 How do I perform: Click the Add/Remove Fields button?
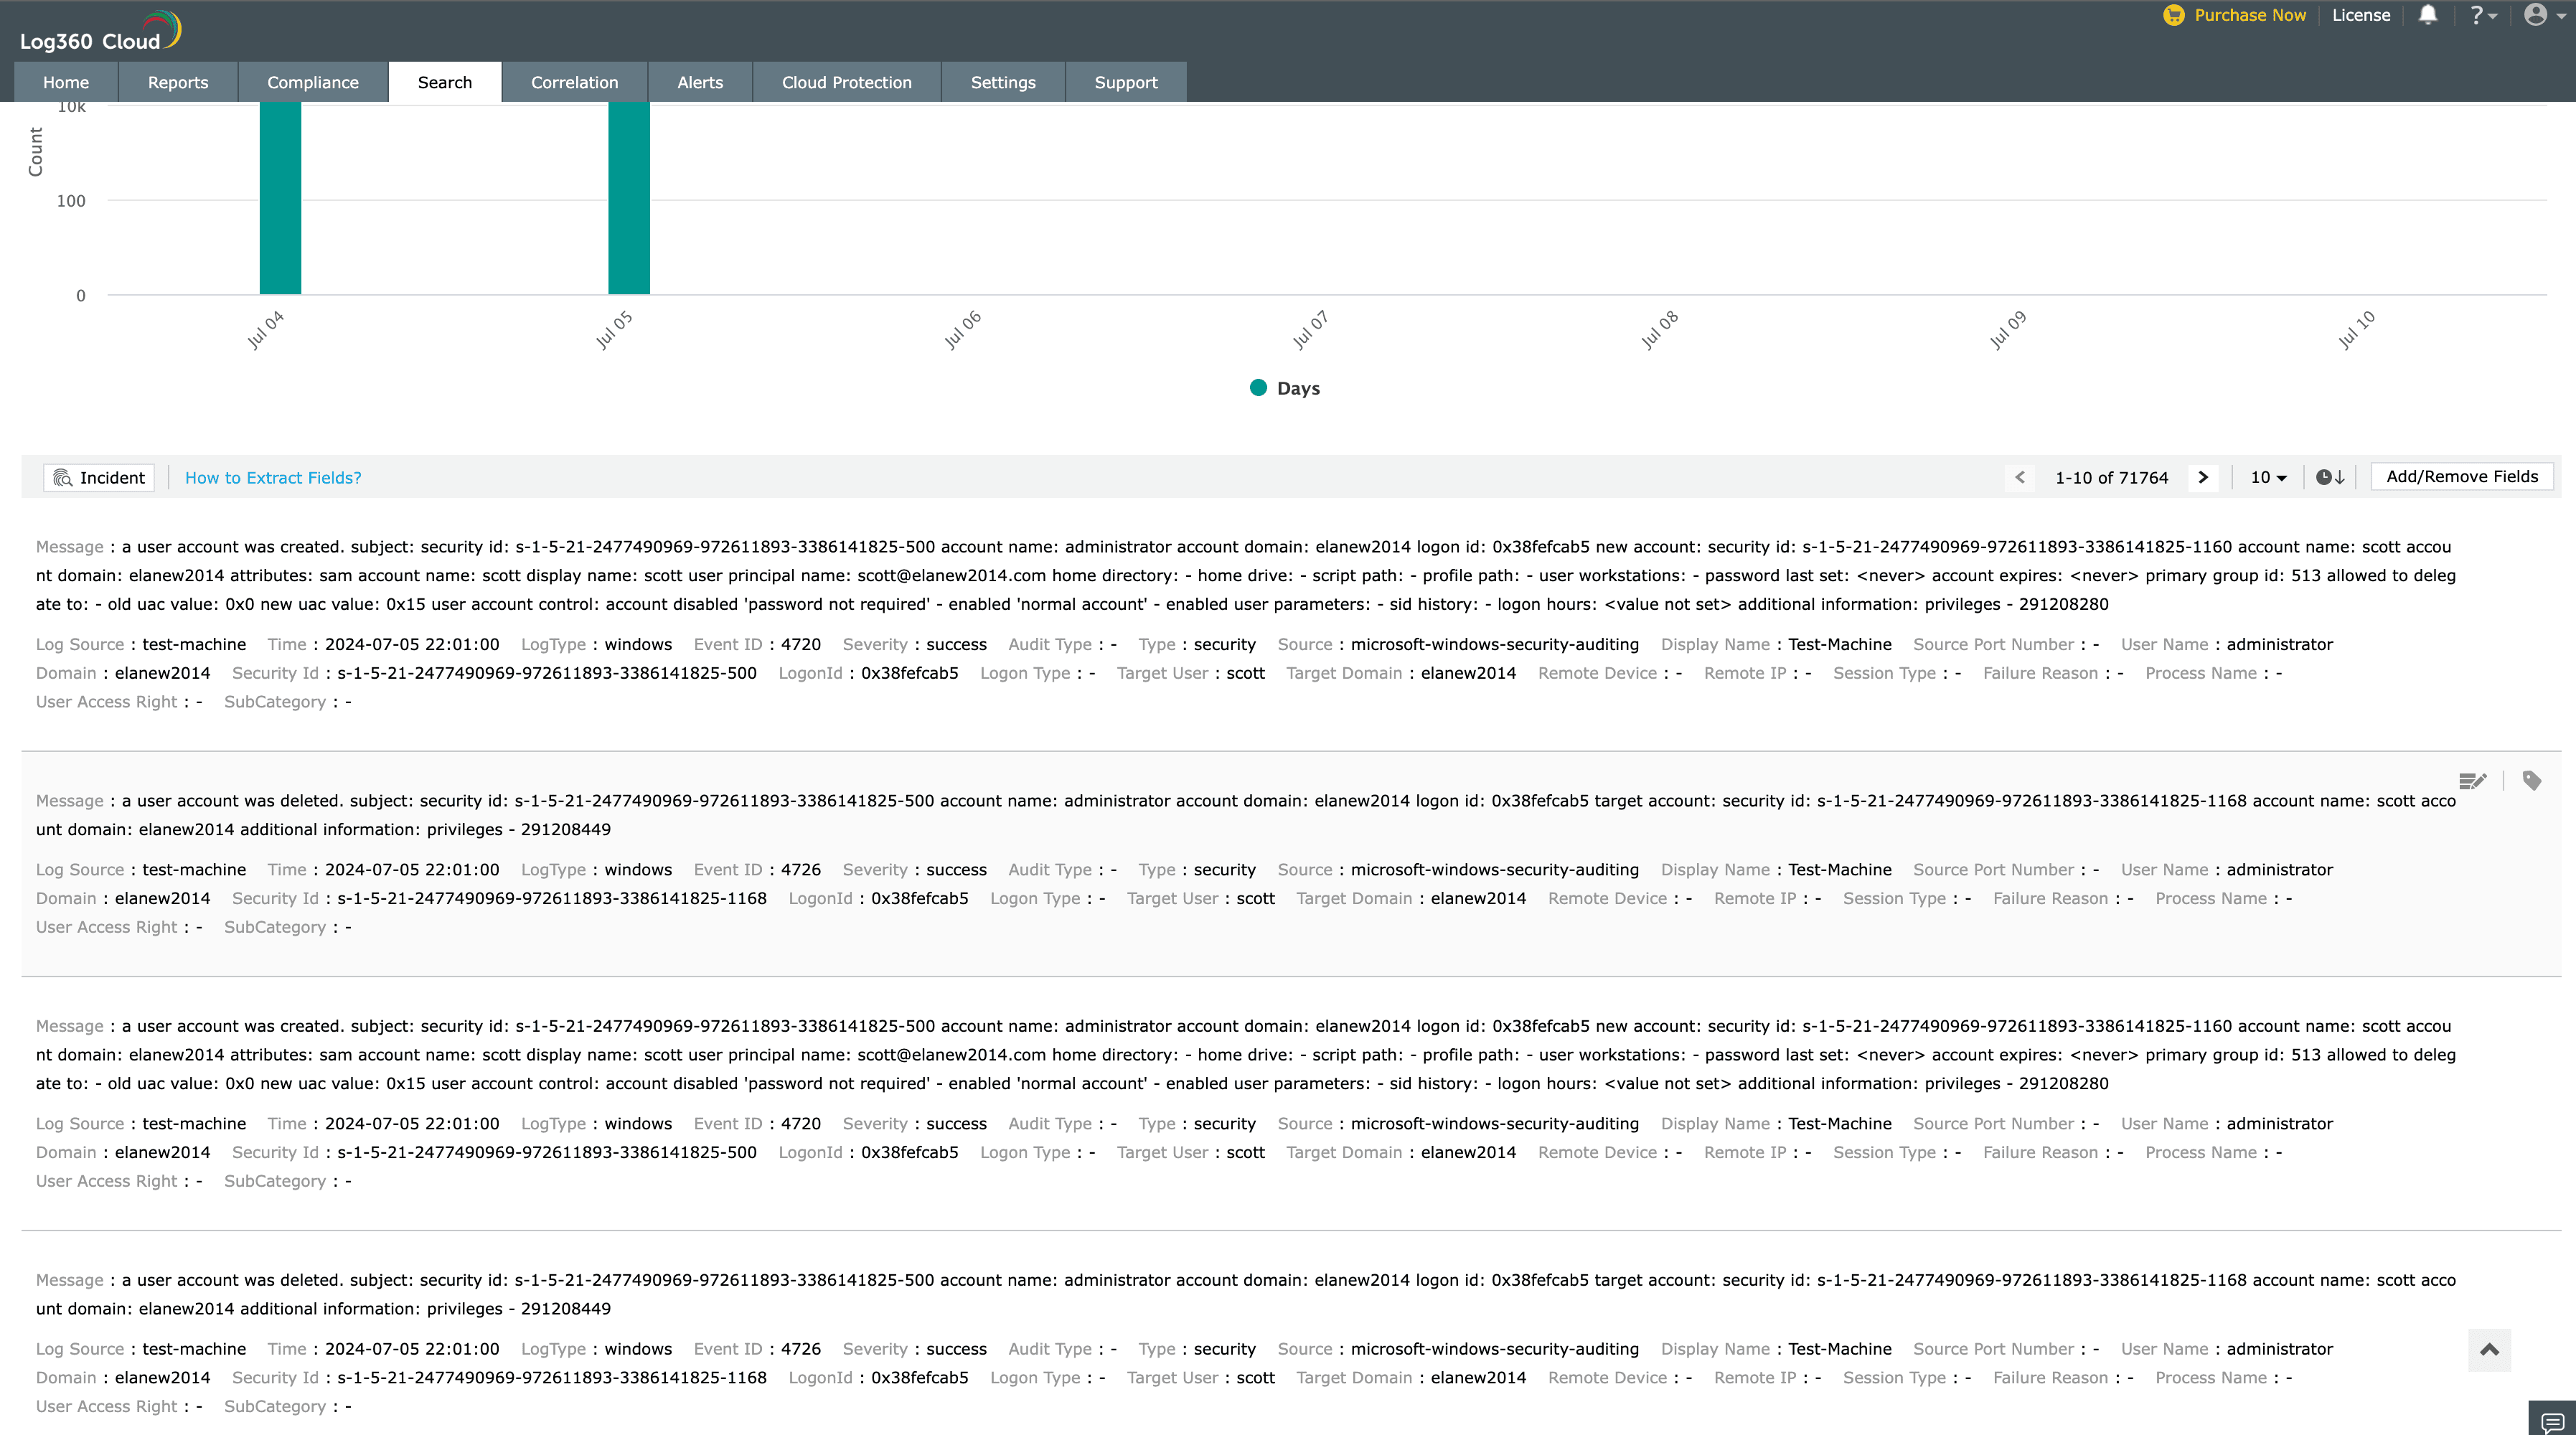(x=2461, y=477)
